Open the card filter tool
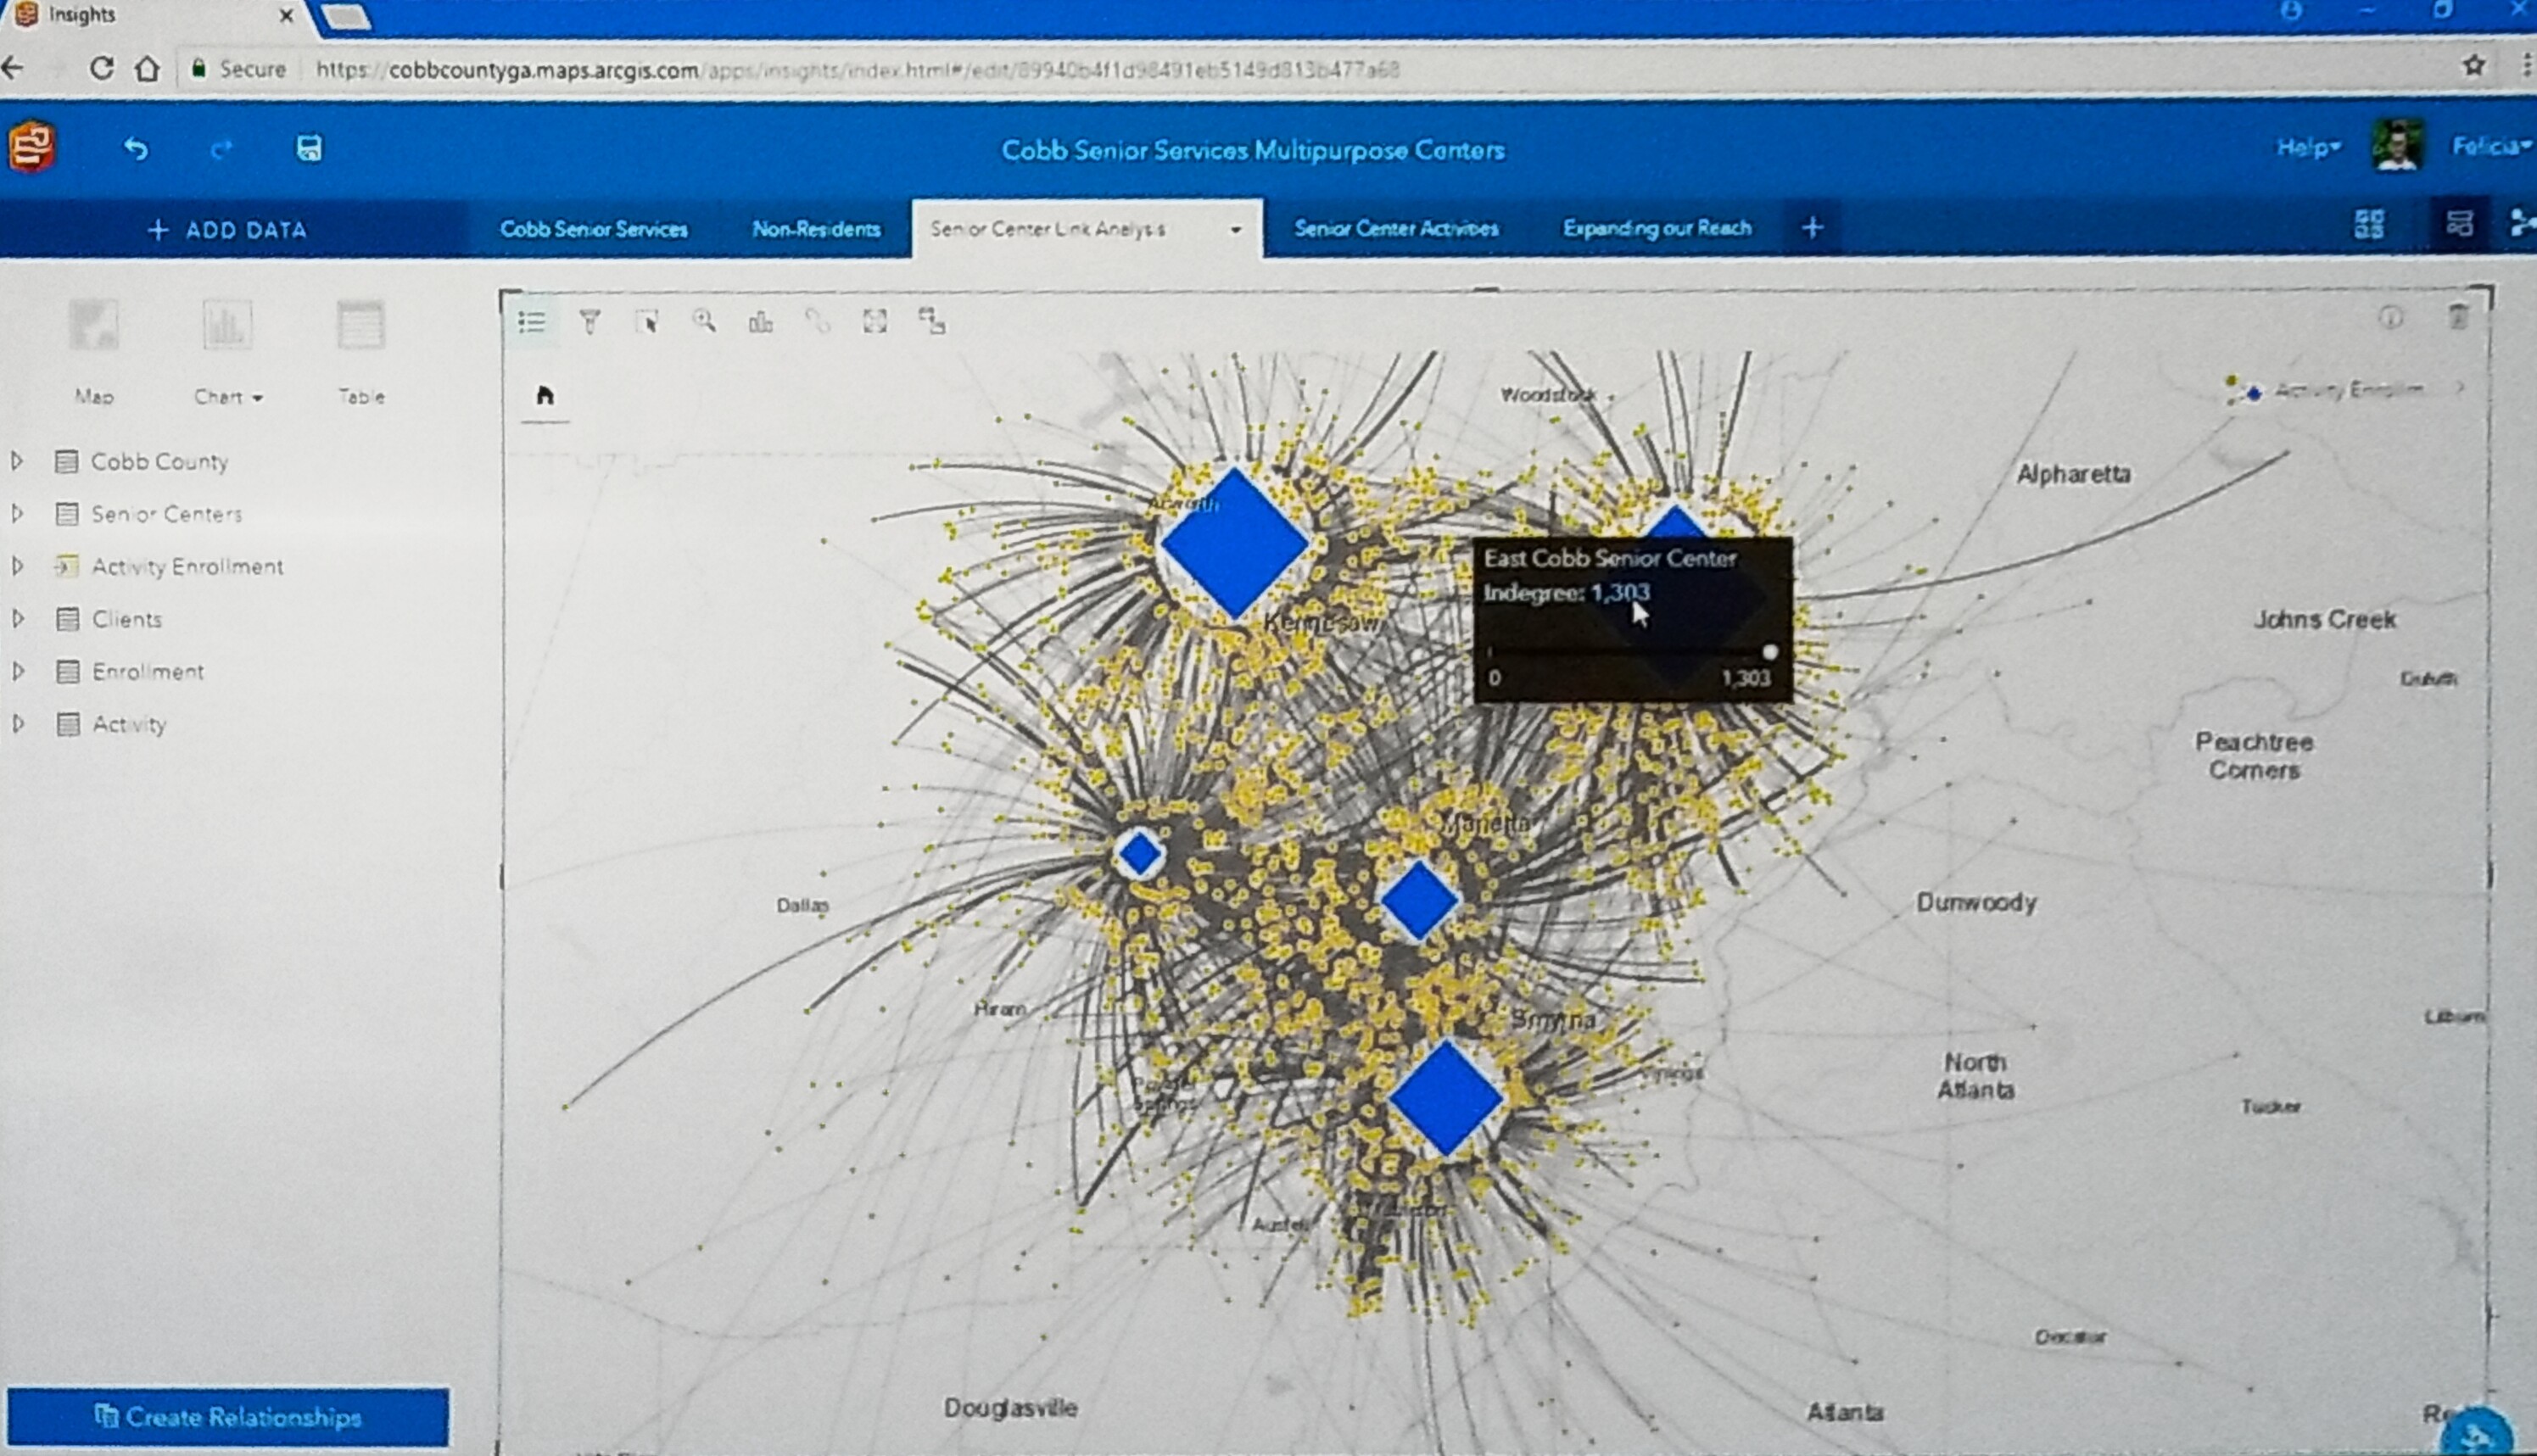2537x1456 pixels. [590, 322]
